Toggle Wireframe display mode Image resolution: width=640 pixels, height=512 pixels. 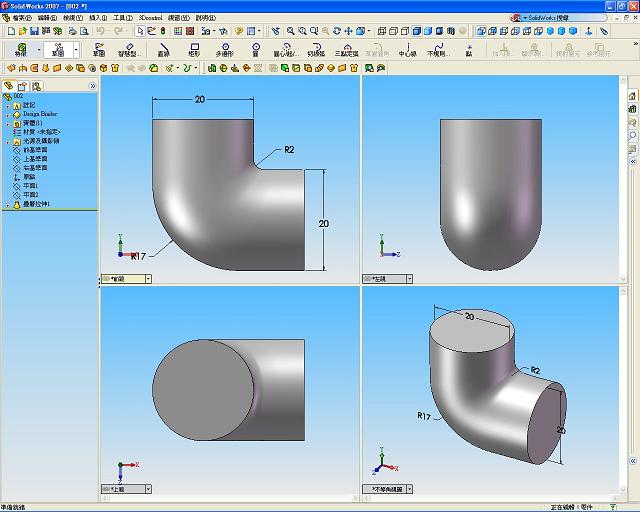382,31
